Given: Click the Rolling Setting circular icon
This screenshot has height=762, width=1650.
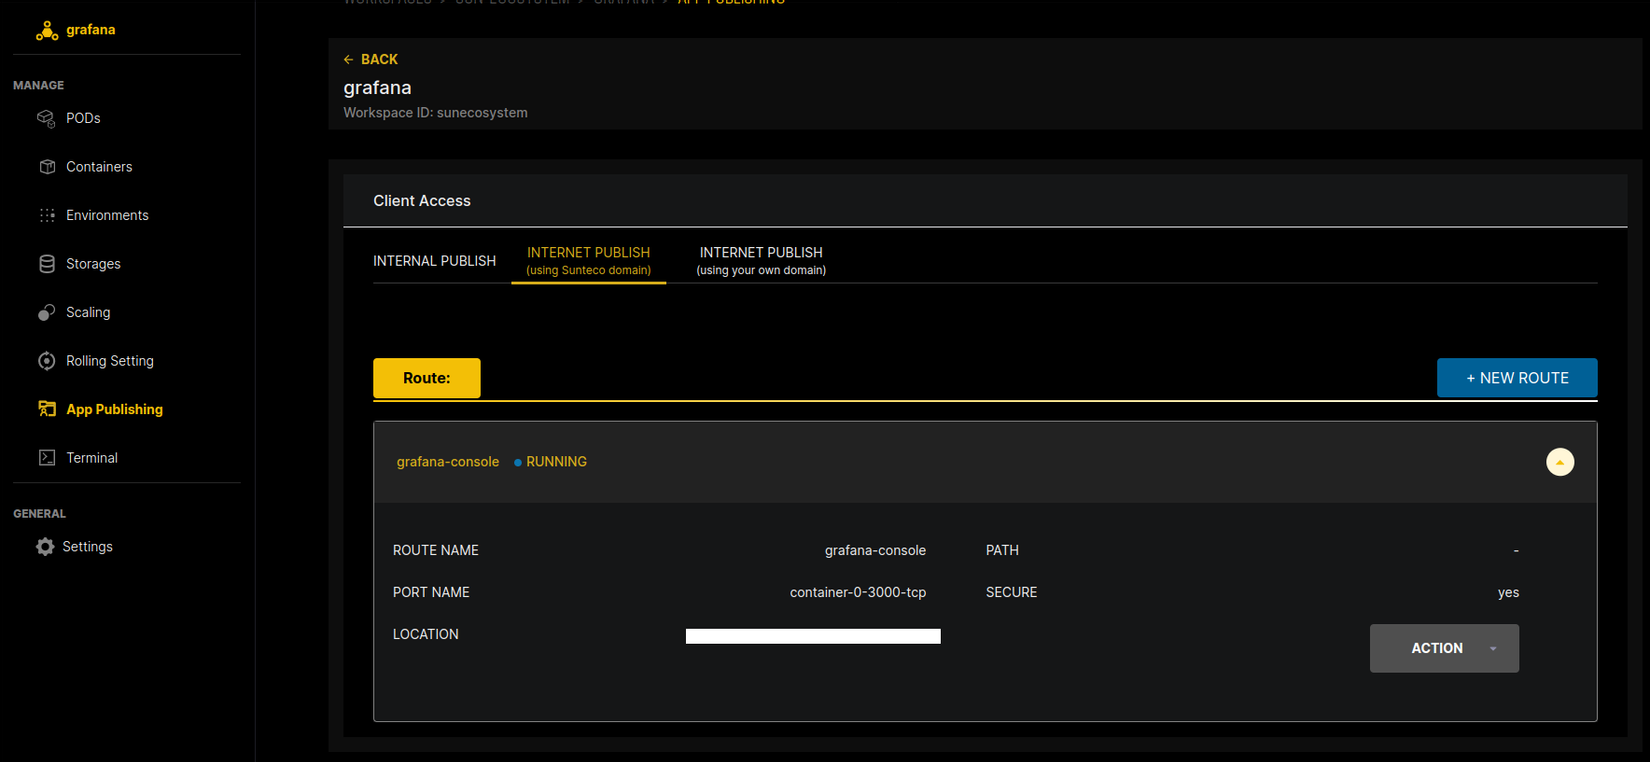Looking at the screenshot, I should pyautogui.click(x=47, y=361).
